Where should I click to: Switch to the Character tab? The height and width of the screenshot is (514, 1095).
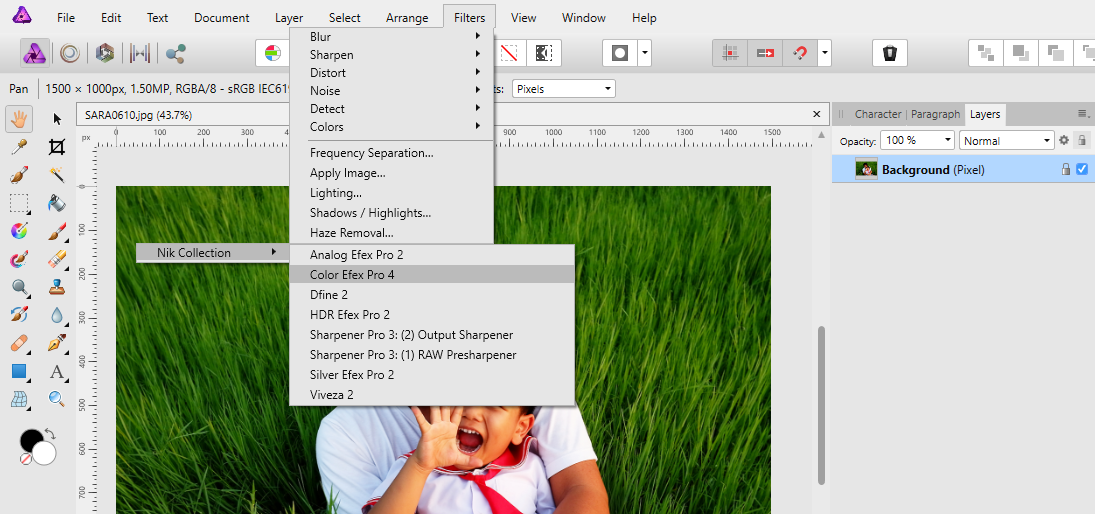878,114
